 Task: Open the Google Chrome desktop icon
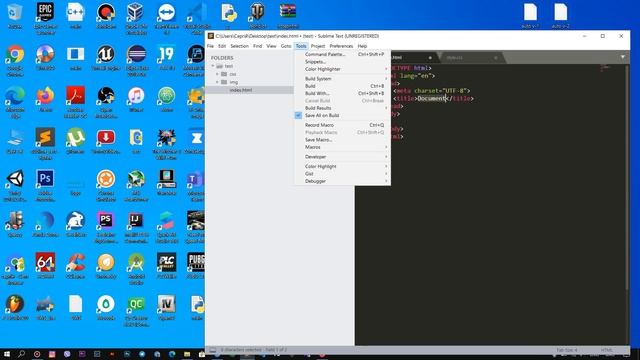pyautogui.click(x=15, y=61)
